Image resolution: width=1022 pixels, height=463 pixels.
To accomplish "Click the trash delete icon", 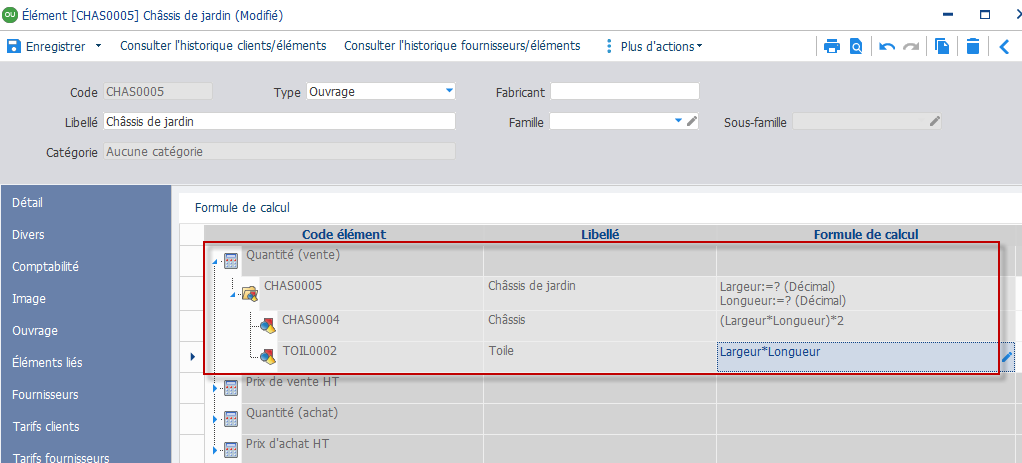I will [x=972, y=46].
